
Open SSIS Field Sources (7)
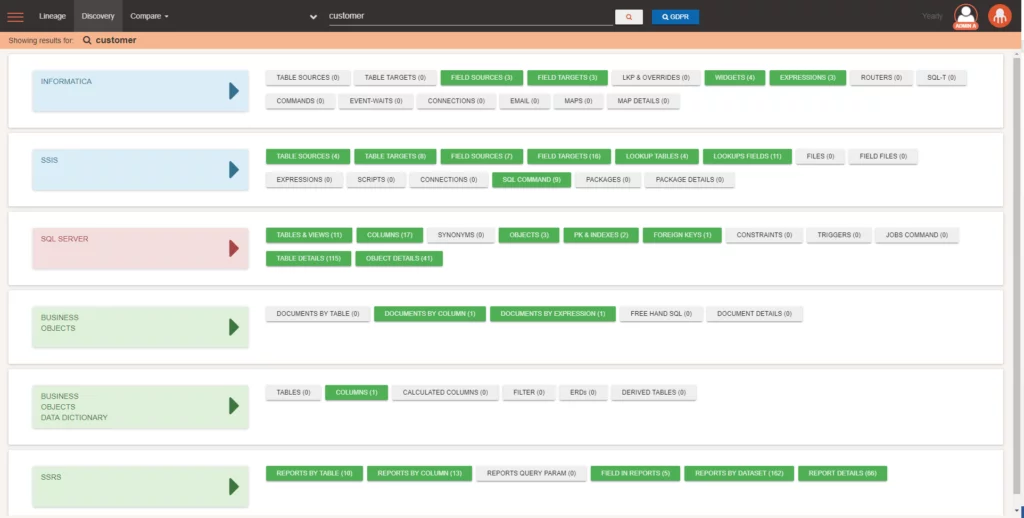(x=481, y=157)
